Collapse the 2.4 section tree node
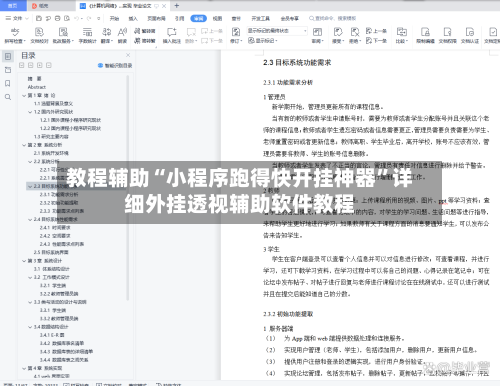The width and height of the screenshot is (500, 386). (x=30, y=219)
